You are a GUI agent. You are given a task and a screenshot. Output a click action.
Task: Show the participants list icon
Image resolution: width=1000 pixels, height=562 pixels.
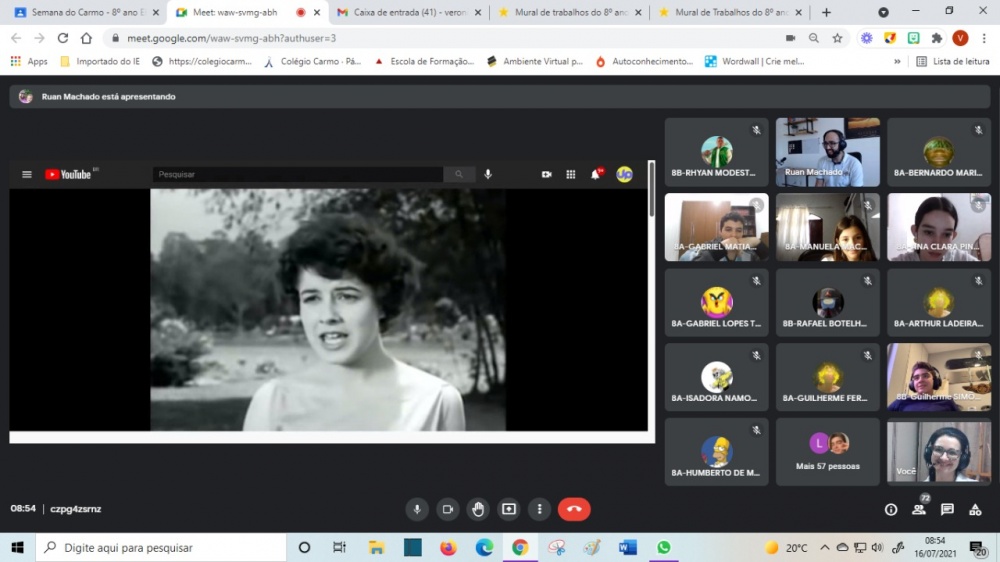point(919,509)
